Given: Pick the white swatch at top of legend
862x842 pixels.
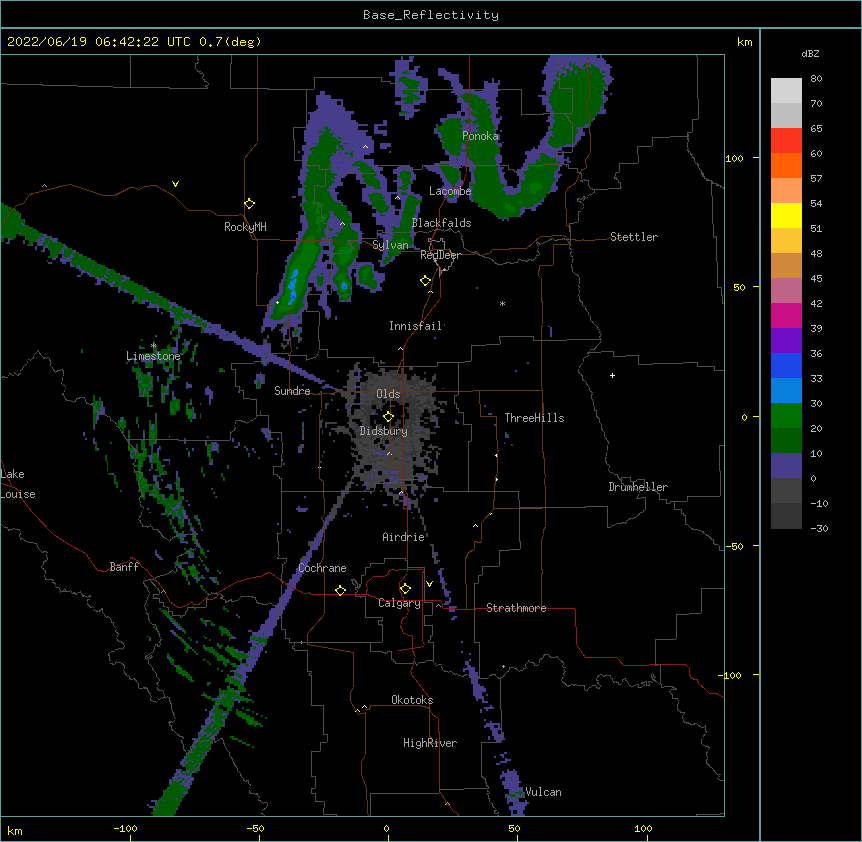Looking at the screenshot, I should [786, 91].
